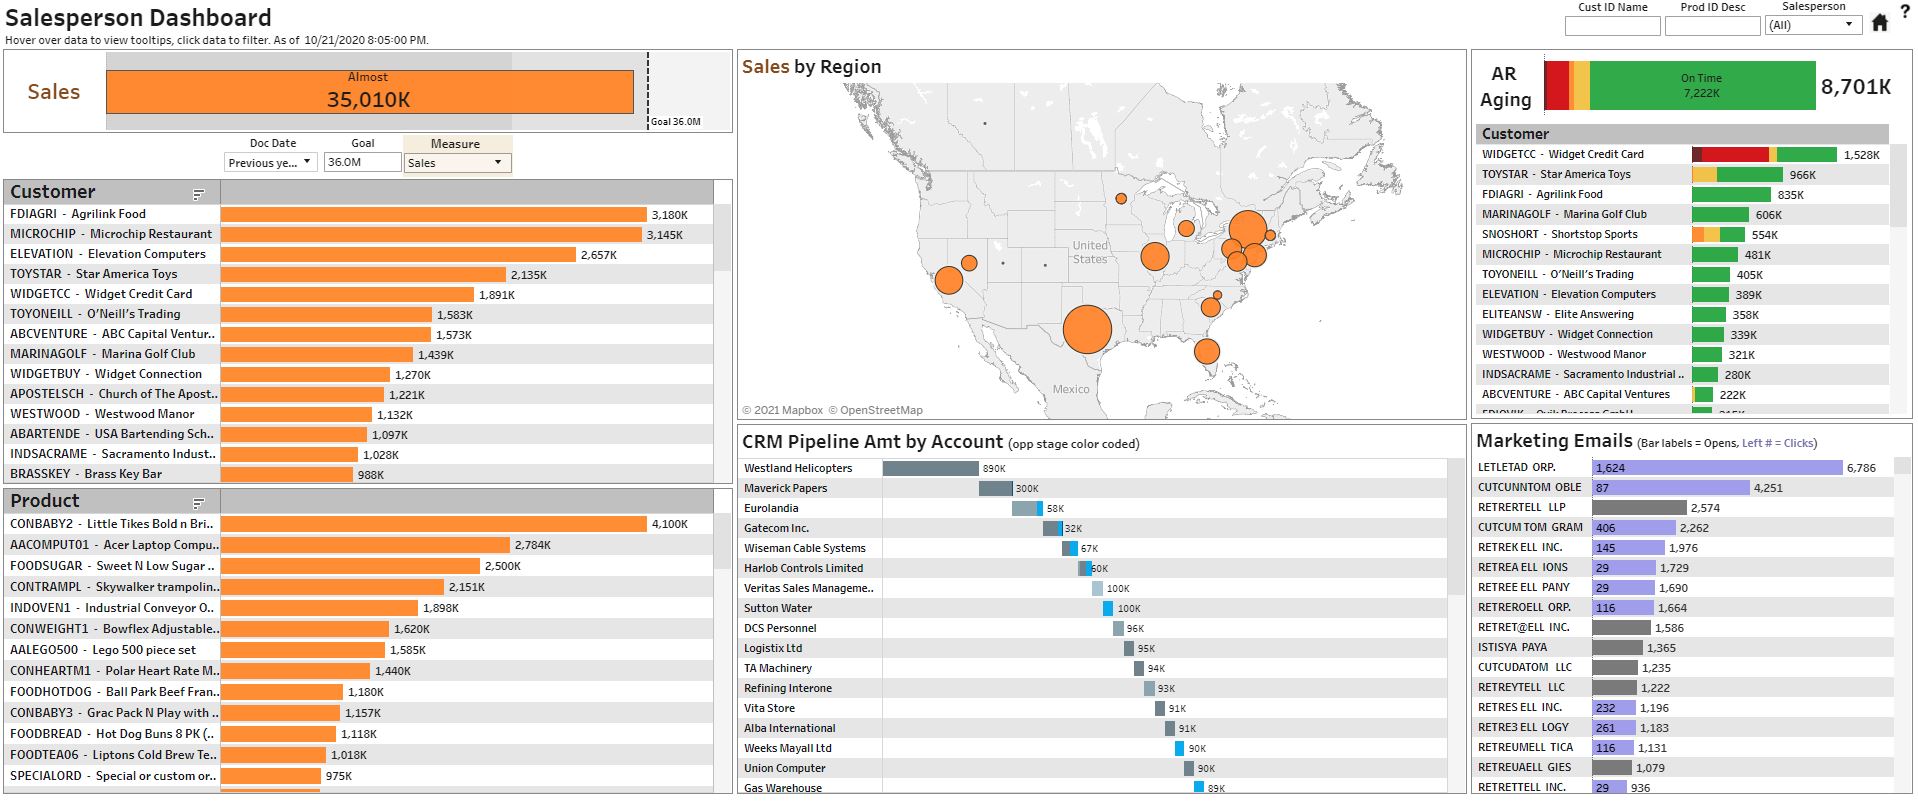1918x801 pixels.
Task: Click the large Texas sales bubble on map
Action: pyautogui.click(x=1087, y=330)
